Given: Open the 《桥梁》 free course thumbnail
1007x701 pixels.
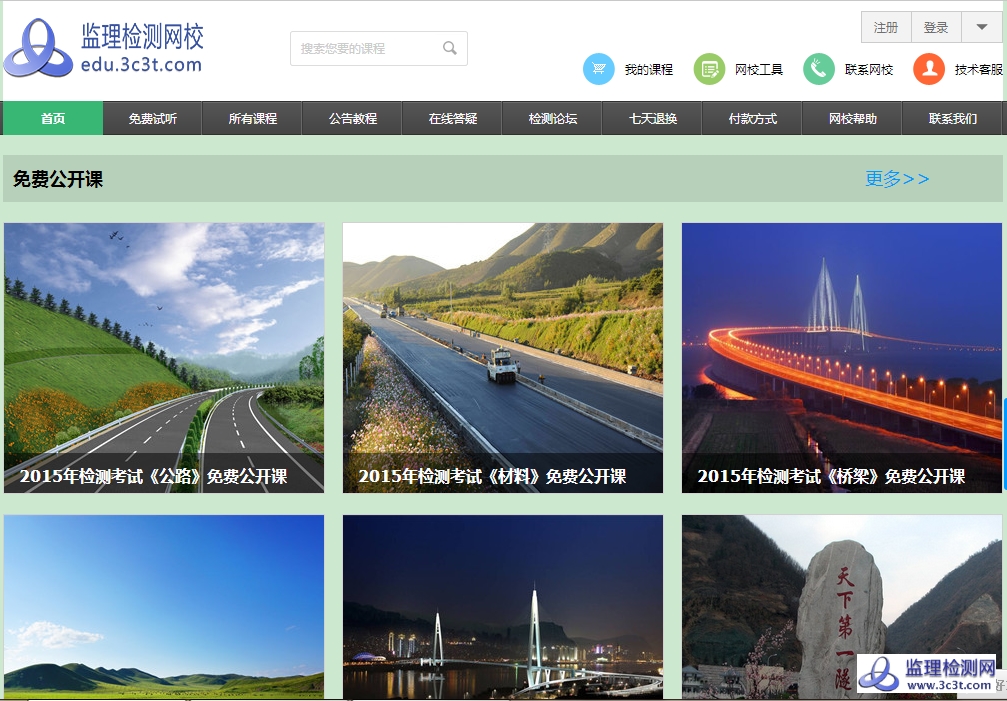Looking at the screenshot, I should 842,357.
